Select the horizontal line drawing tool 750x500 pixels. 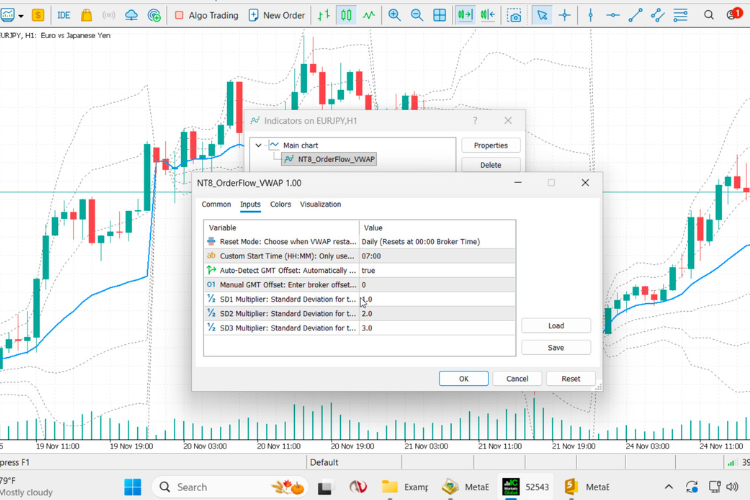coord(613,15)
